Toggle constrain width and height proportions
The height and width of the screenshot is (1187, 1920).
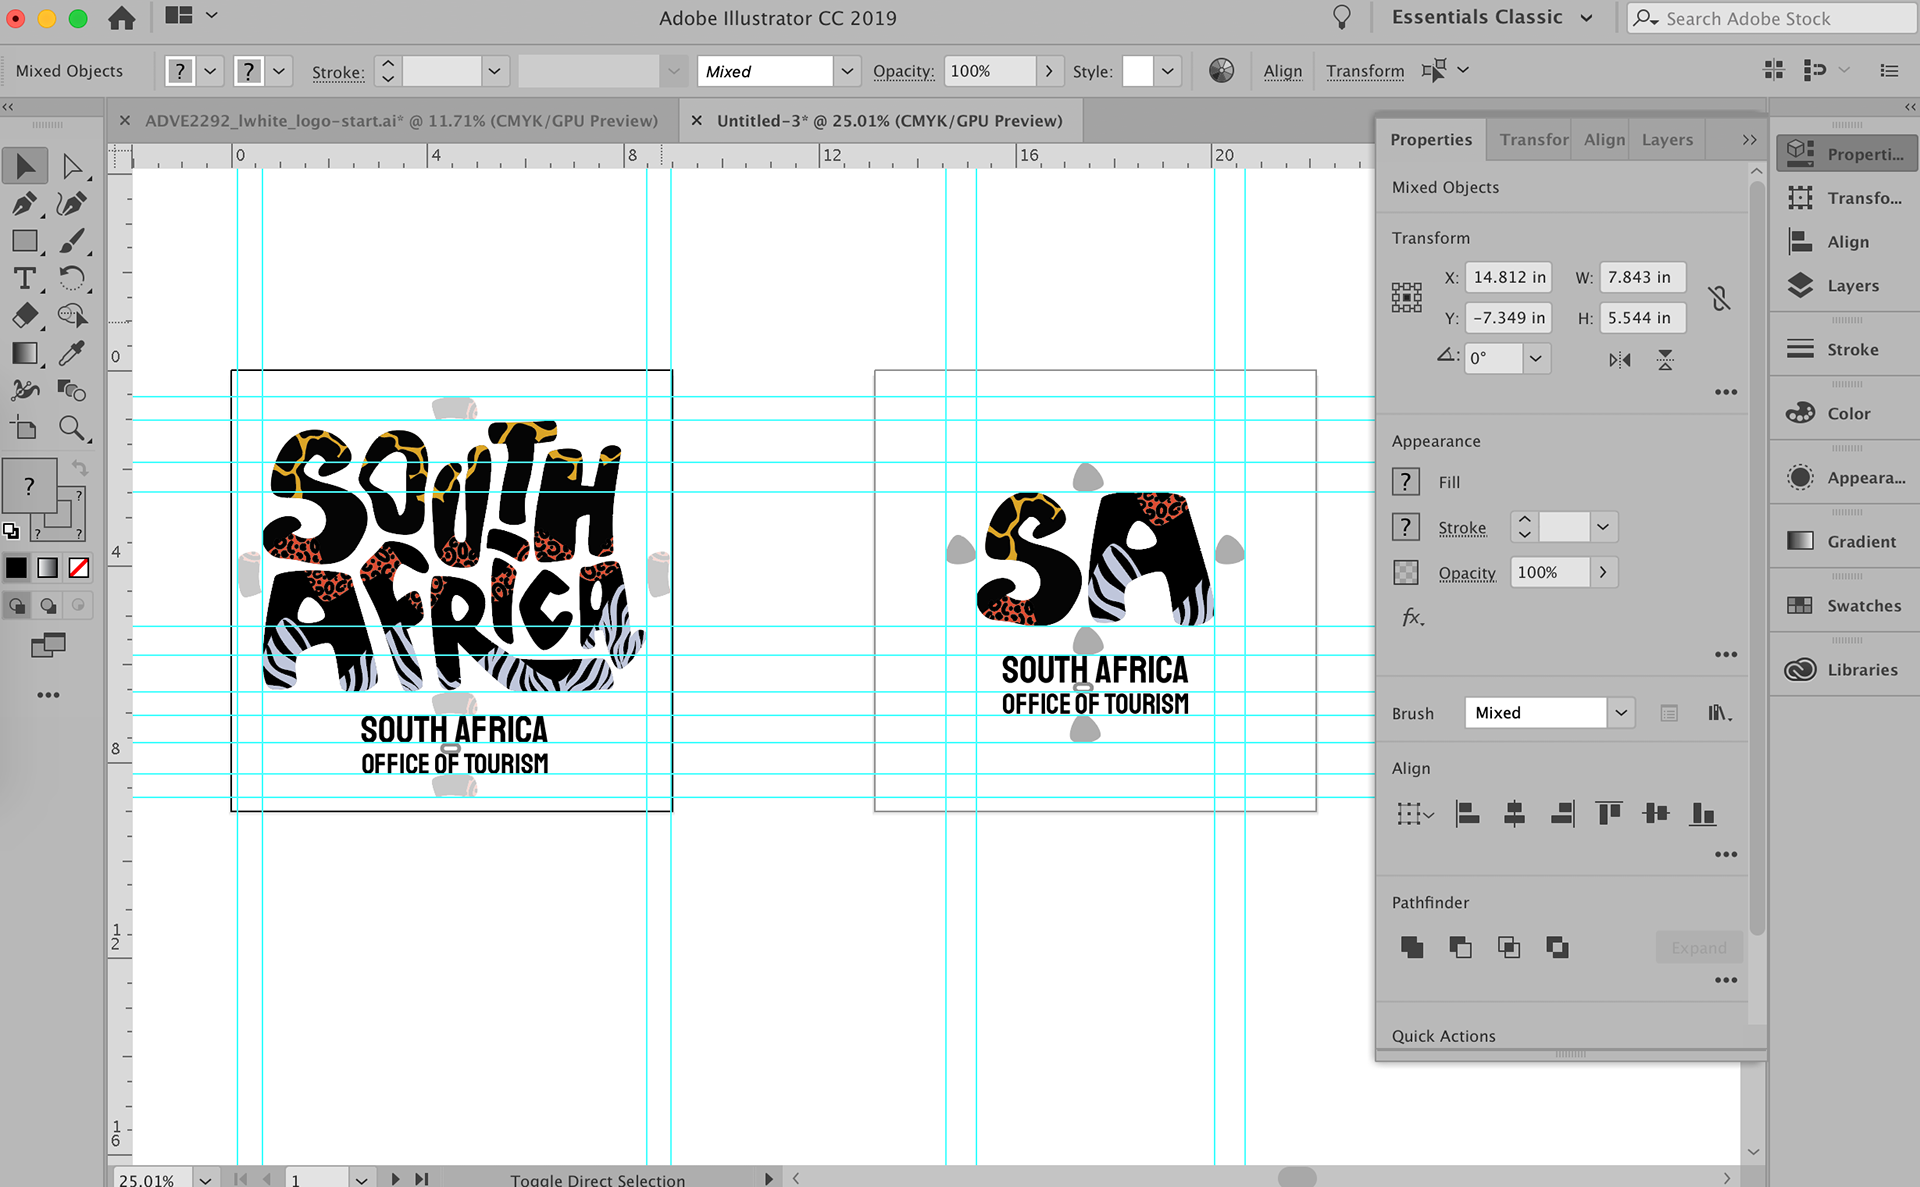pyautogui.click(x=1719, y=297)
